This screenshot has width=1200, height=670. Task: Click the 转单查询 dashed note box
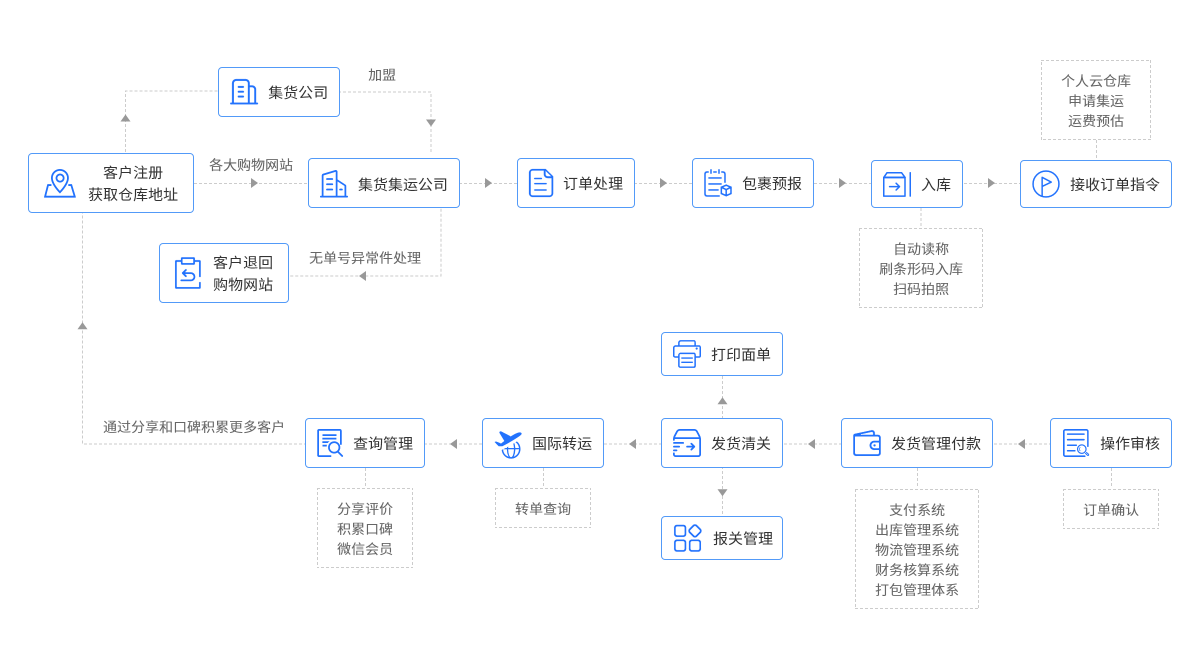click(x=543, y=508)
